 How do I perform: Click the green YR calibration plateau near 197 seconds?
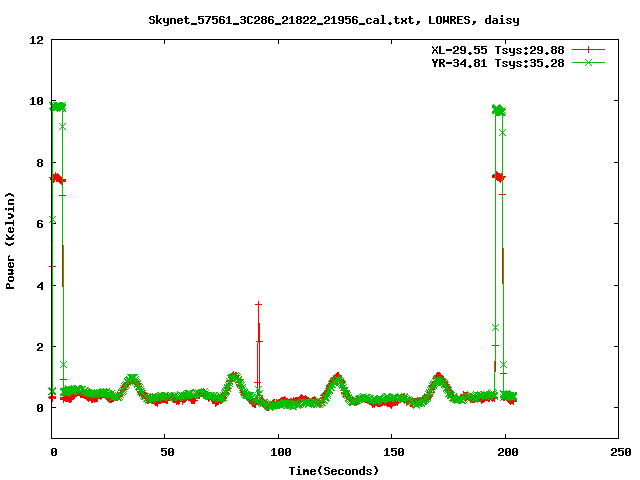pos(499,110)
